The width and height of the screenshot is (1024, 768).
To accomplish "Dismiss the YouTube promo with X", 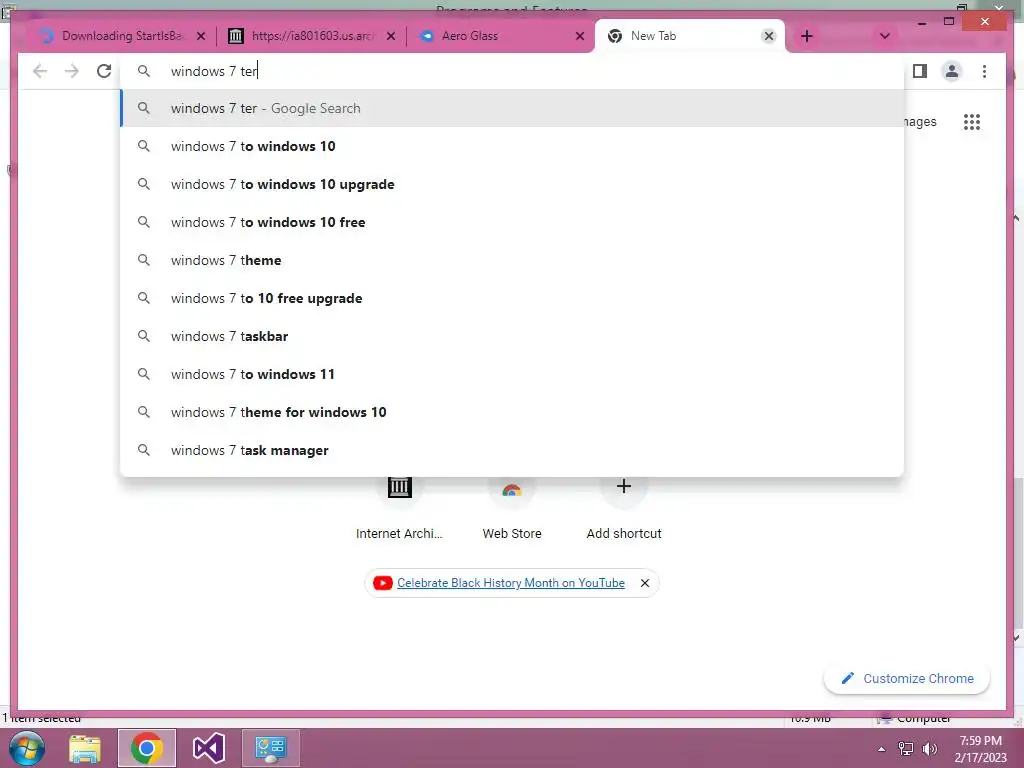I will click(645, 583).
